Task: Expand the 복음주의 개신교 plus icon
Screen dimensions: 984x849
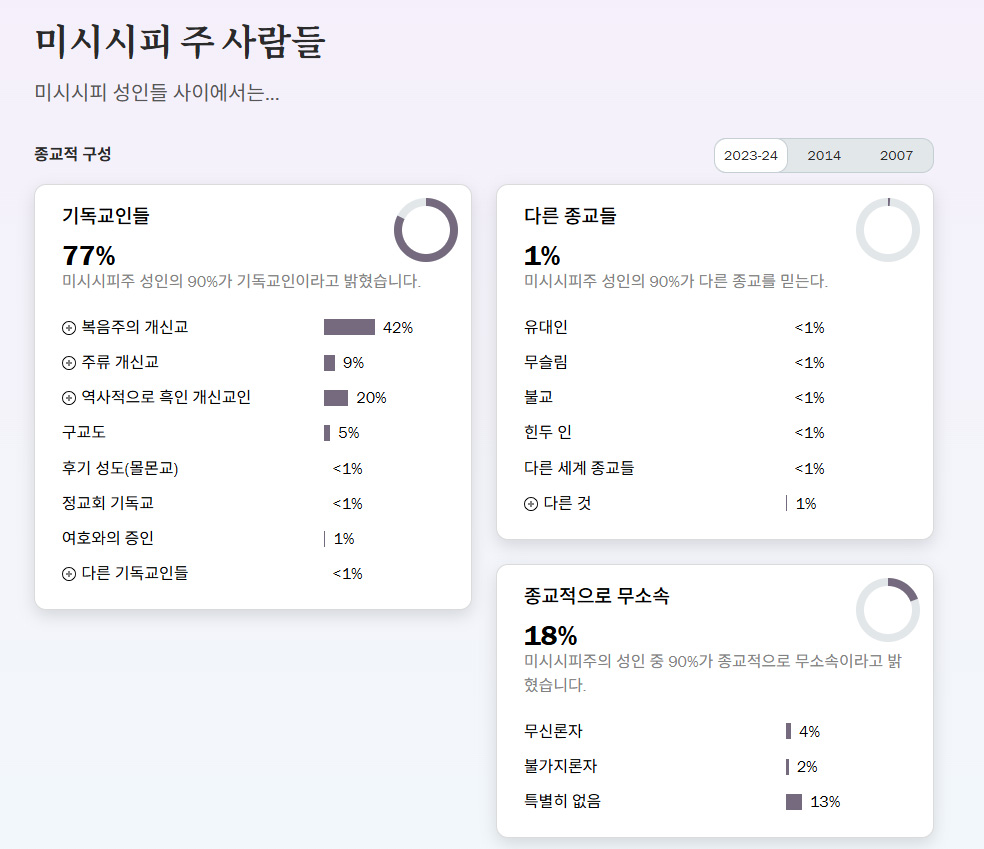Action: [69, 328]
